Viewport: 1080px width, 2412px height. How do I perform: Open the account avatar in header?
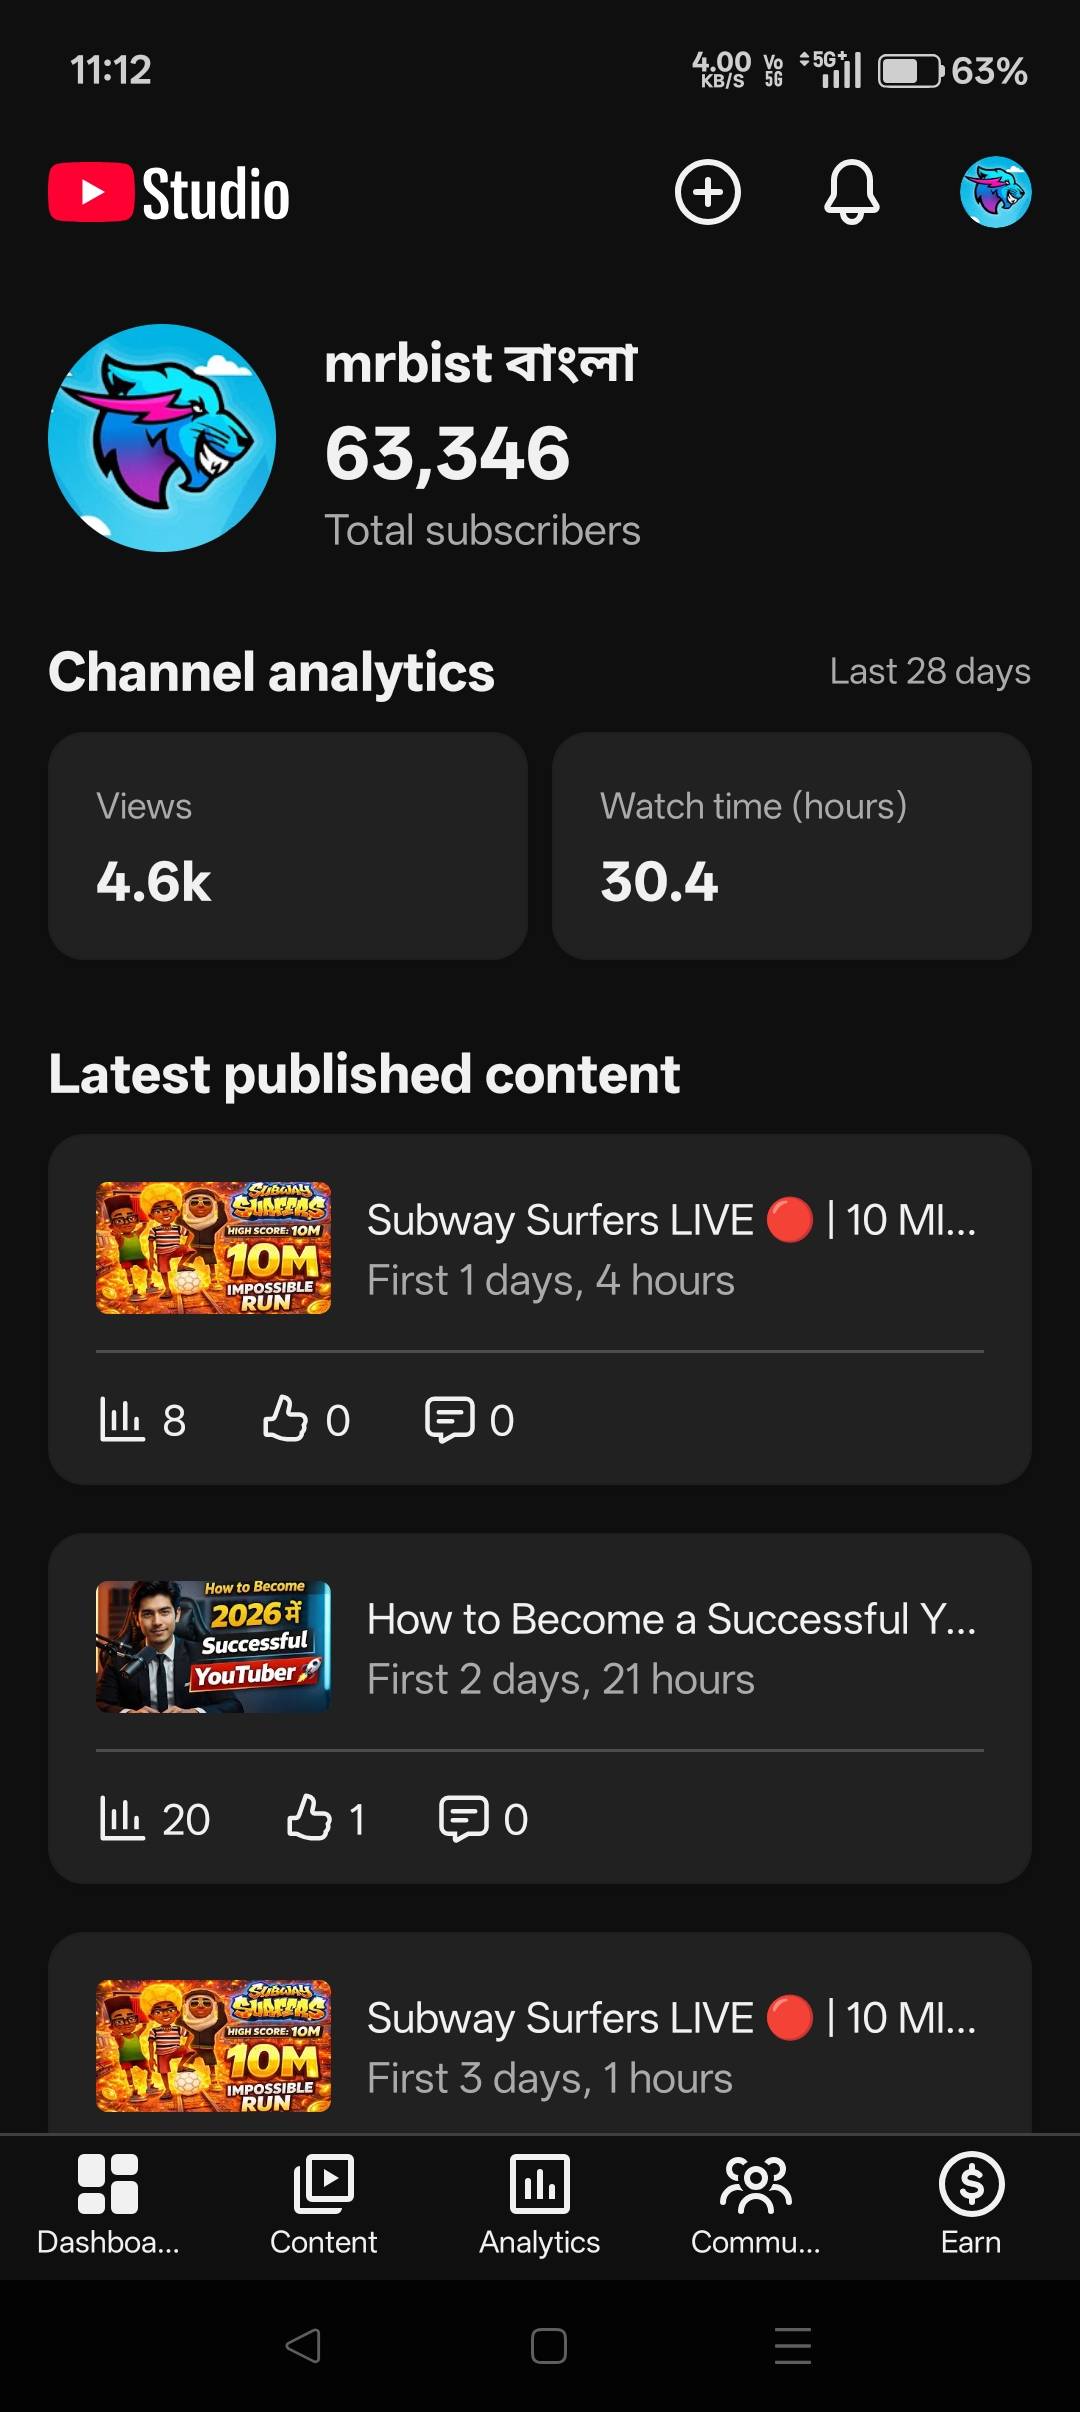pyautogui.click(x=995, y=192)
